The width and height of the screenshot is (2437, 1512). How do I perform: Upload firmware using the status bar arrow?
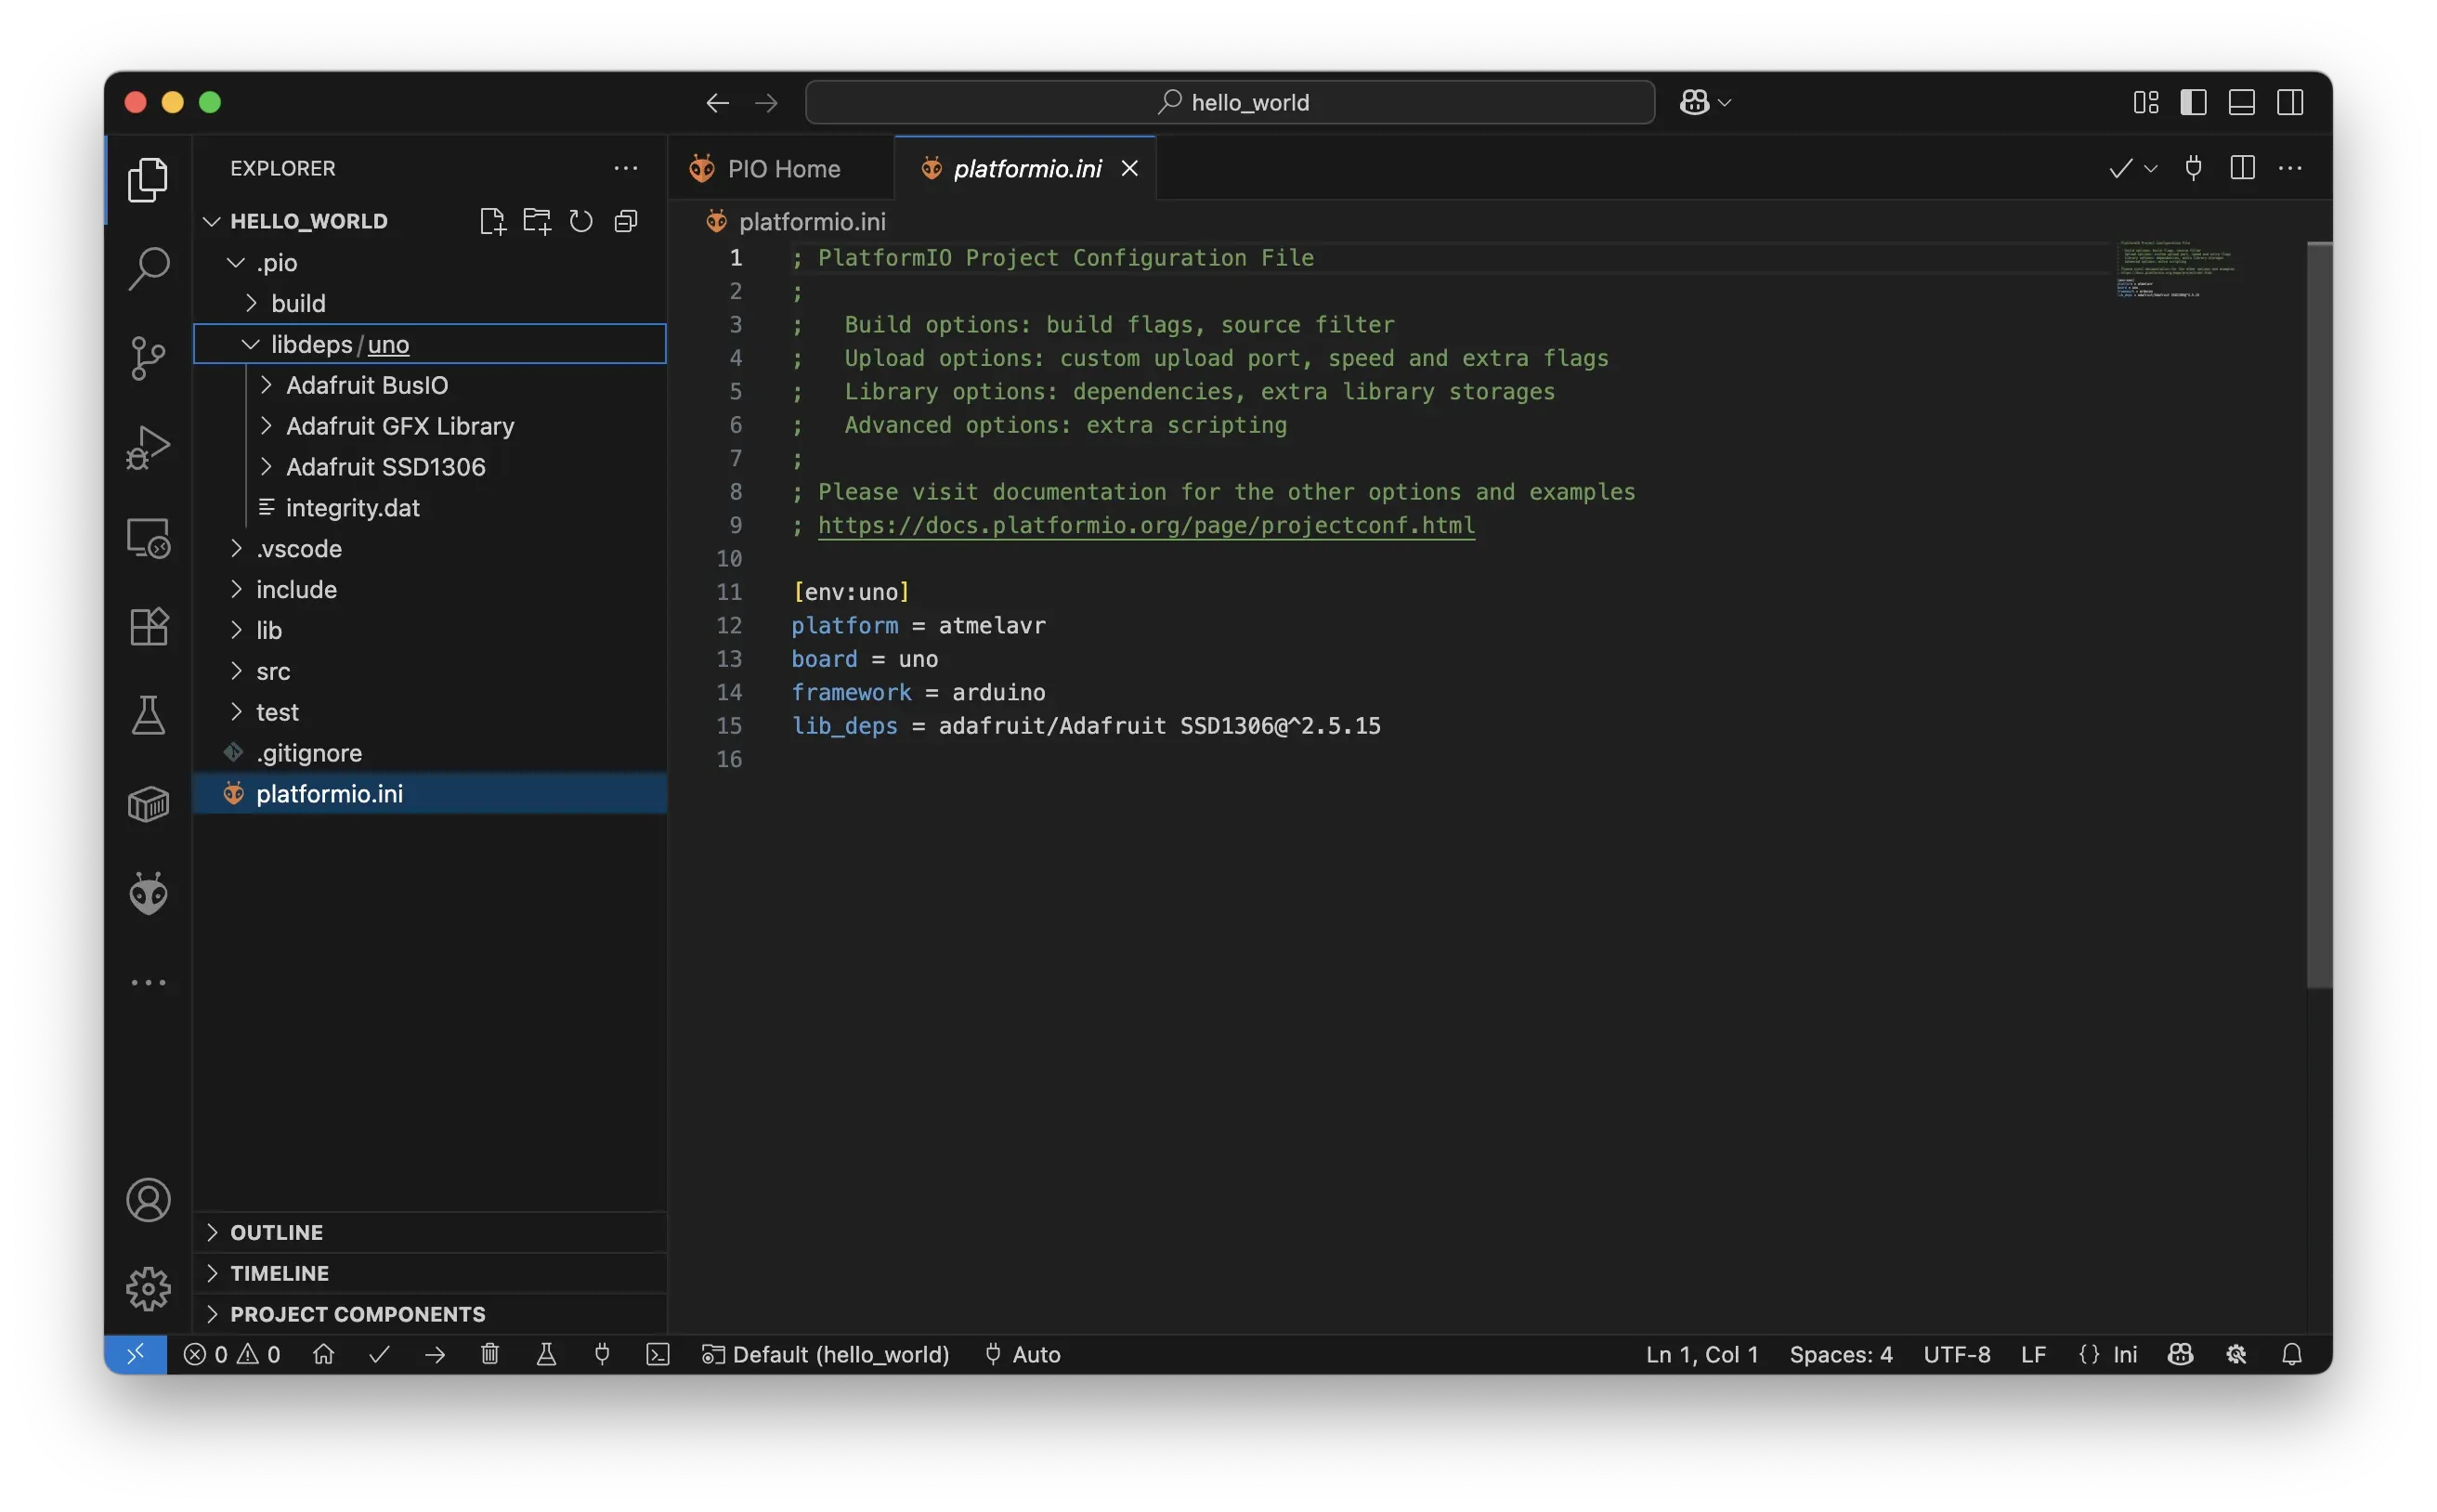[x=435, y=1354]
